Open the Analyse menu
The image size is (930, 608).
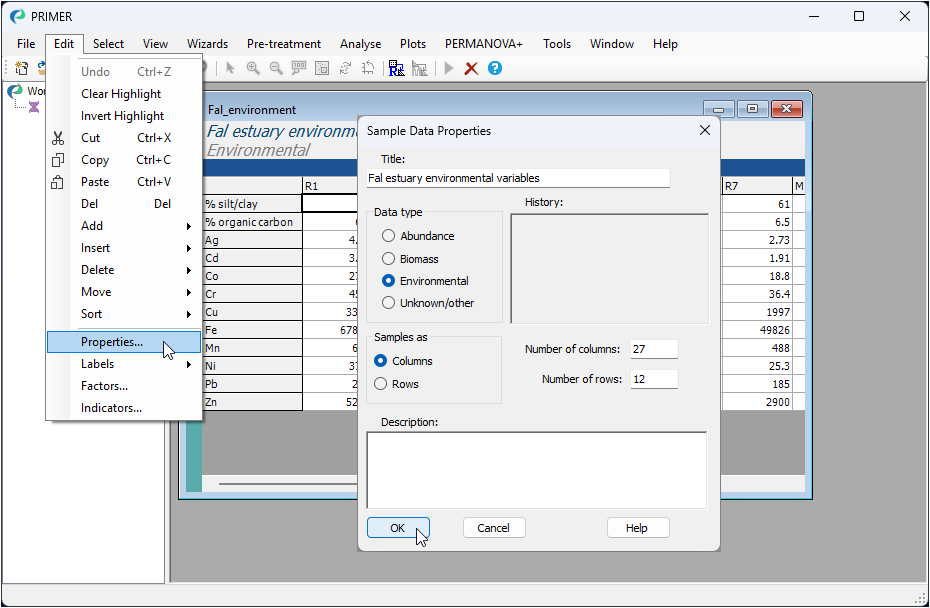360,44
